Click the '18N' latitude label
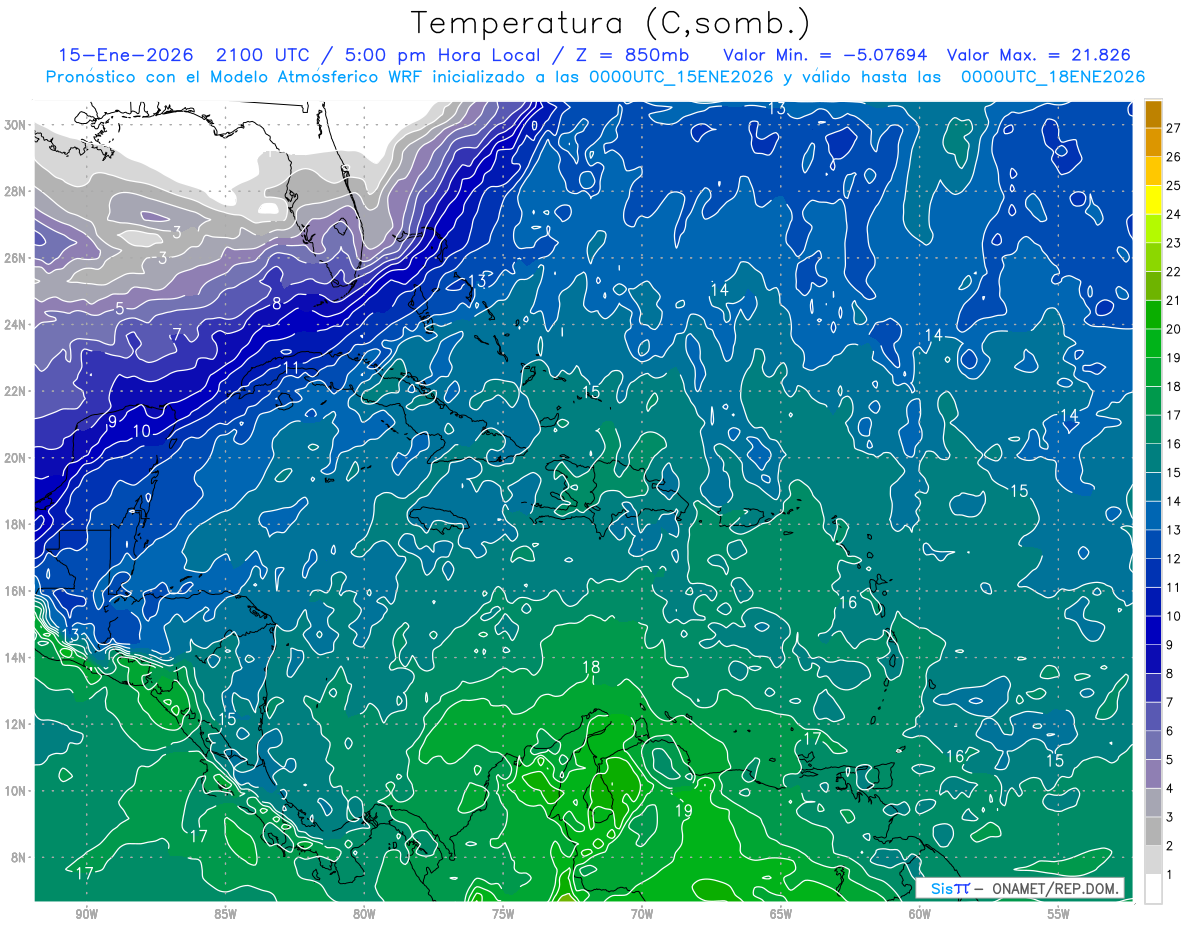The image size is (1200, 927). click(17, 524)
